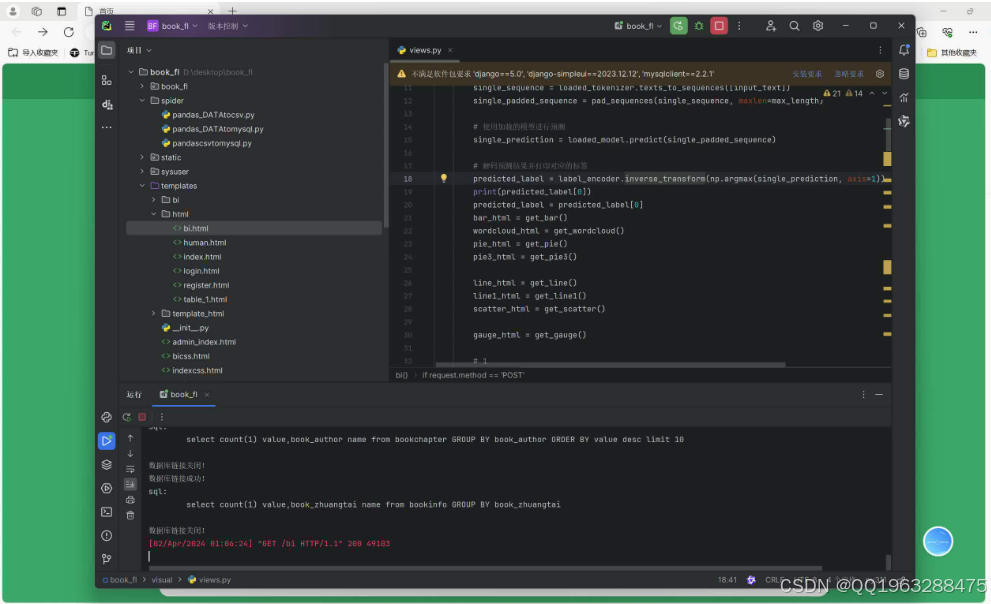Viewport: 991px width, 604px height.
Task: Open login.html in project tree
Action: tap(201, 271)
